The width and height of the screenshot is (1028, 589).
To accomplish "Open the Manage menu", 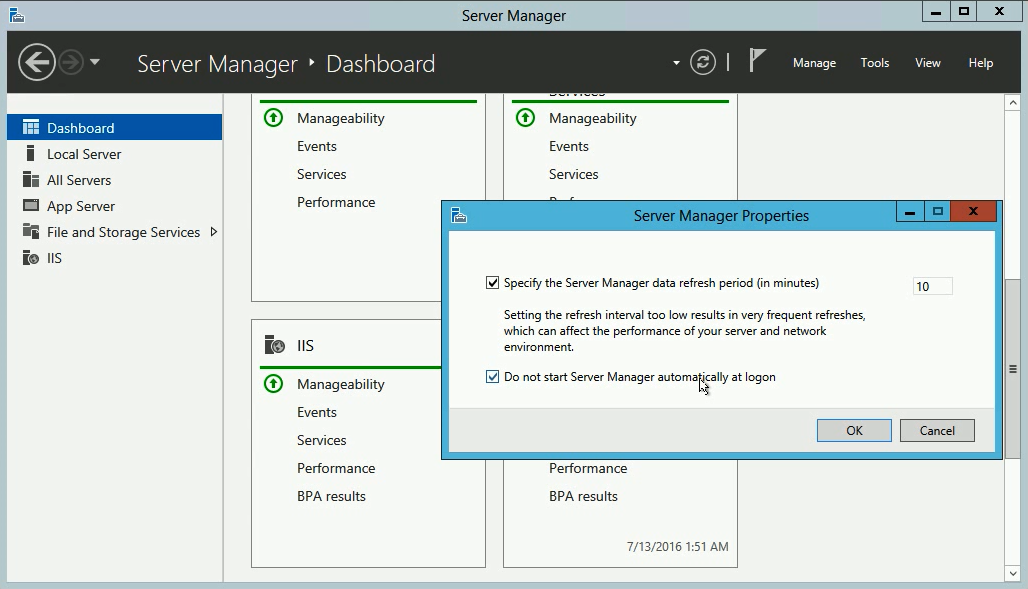I will point(814,63).
